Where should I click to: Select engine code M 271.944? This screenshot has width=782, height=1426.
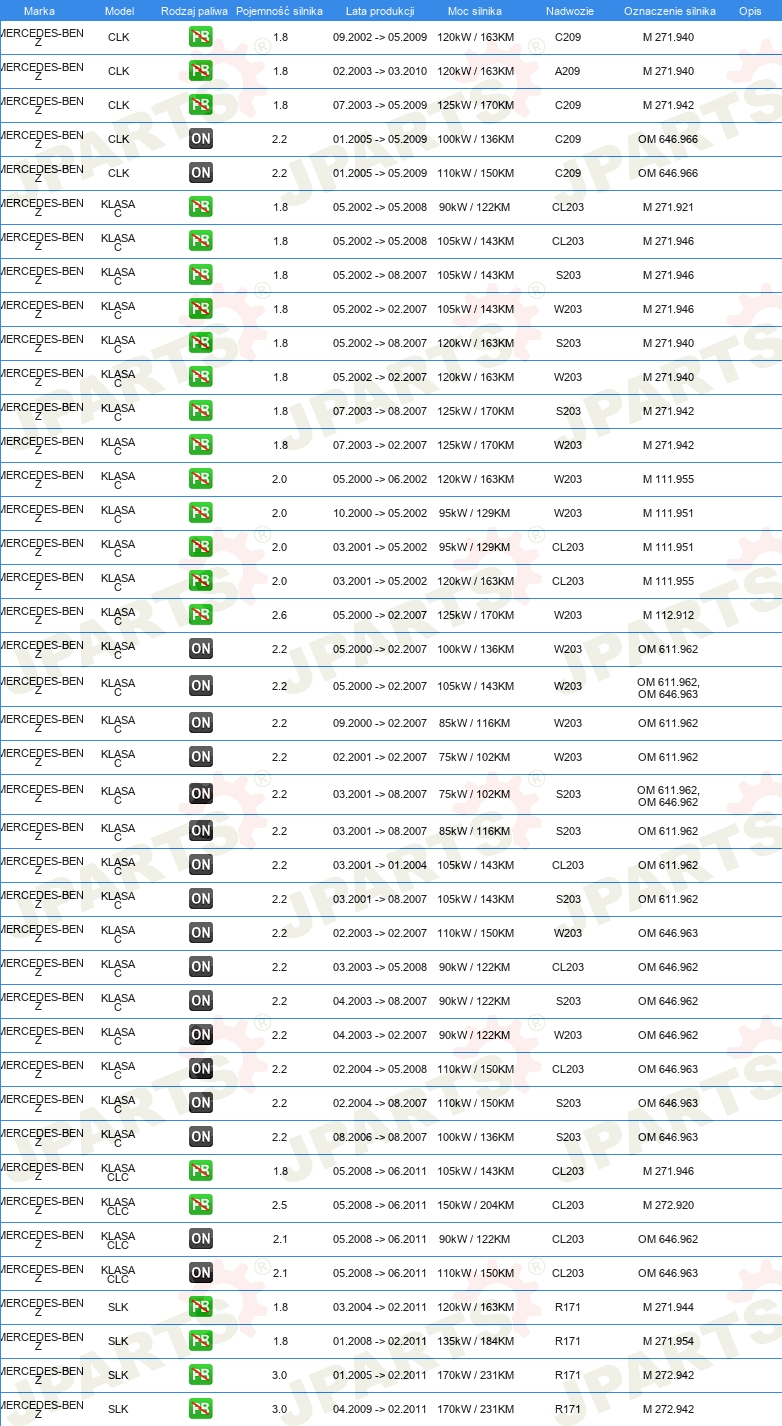pyautogui.click(x=668, y=1307)
